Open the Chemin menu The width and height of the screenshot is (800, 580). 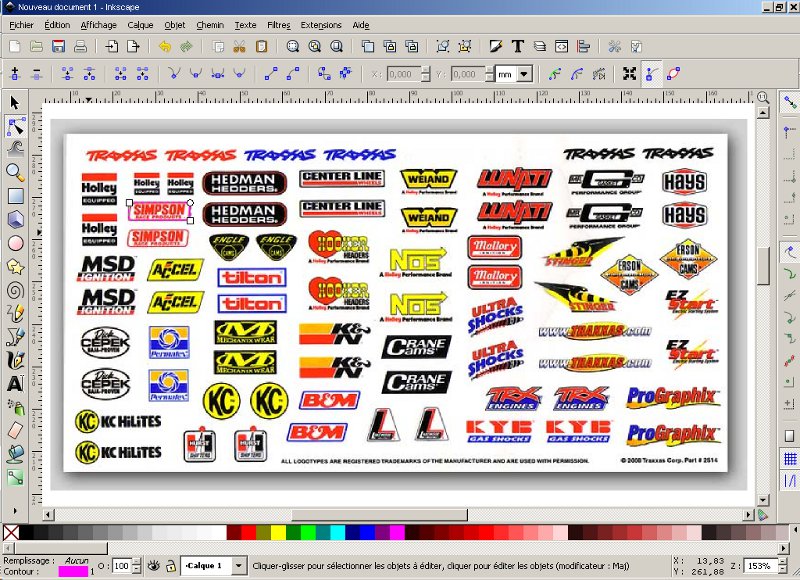210,25
